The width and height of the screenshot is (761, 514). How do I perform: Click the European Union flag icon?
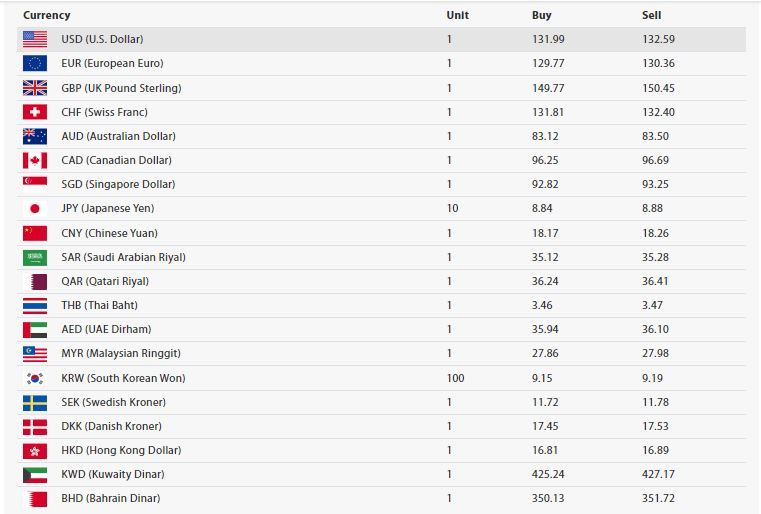coord(35,64)
